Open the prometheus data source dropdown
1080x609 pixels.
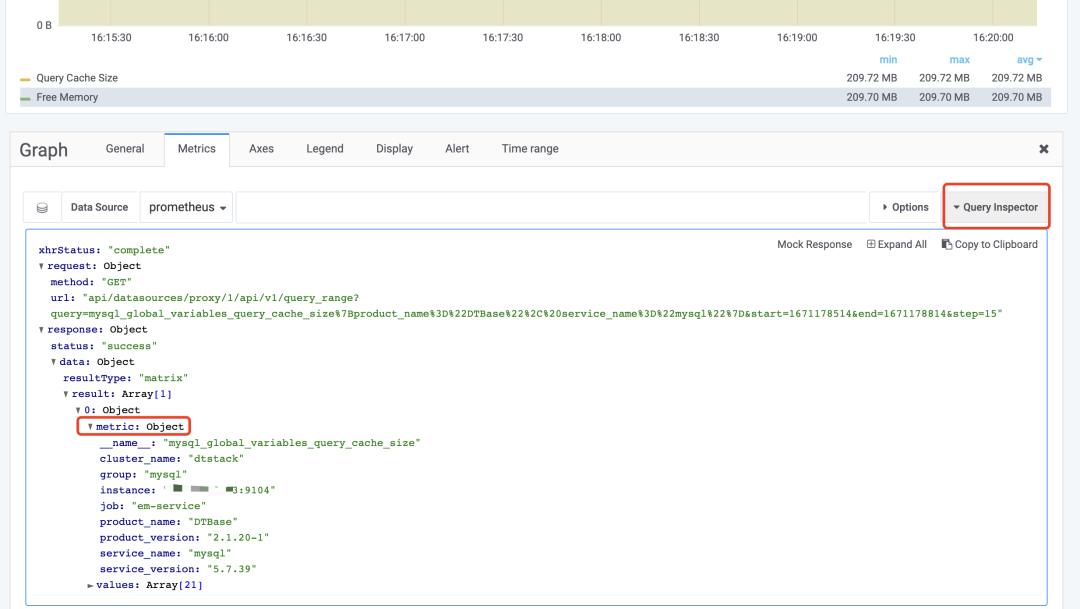[187, 207]
